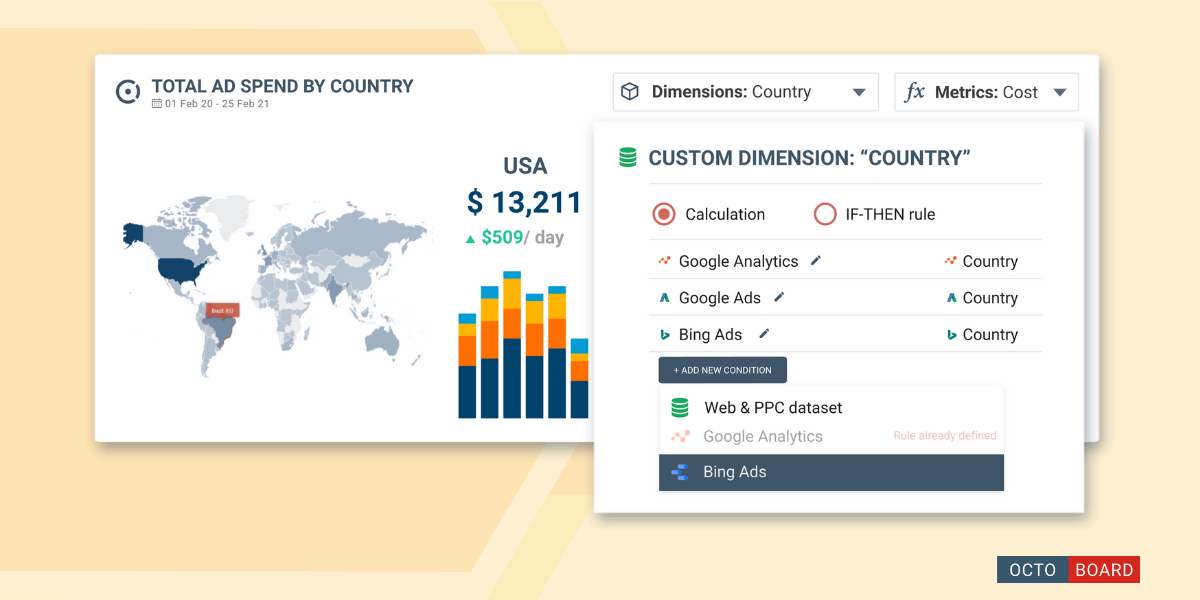Image resolution: width=1200 pixels, height=600 pixels.
Task: Click the cube icon in the Dimensions selector
Action: (630, 92)
